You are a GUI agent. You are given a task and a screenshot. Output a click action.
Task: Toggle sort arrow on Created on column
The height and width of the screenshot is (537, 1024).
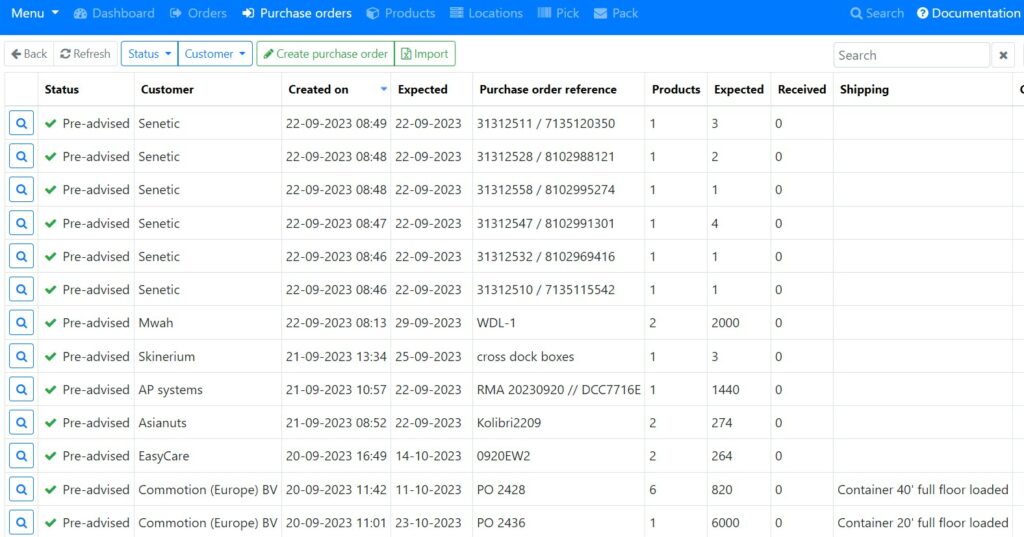point(383,89)
